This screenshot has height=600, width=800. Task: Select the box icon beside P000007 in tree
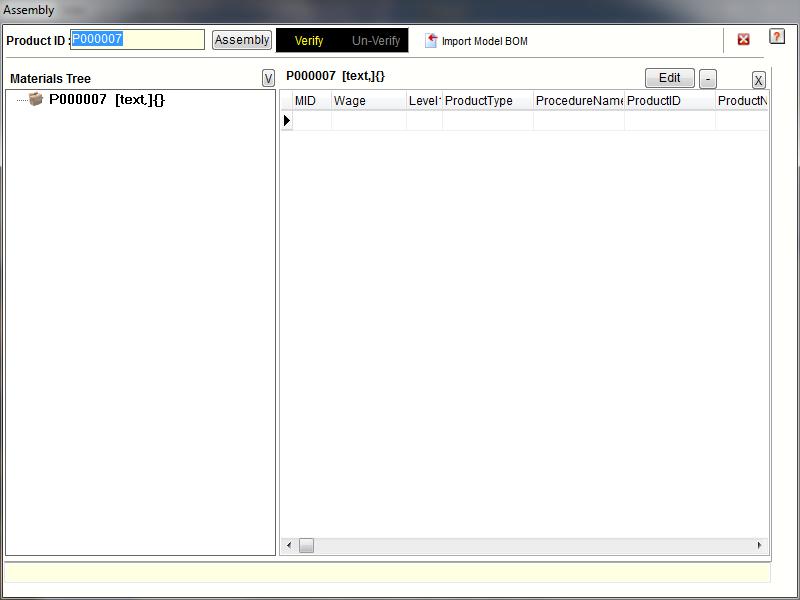pos(36,99)
